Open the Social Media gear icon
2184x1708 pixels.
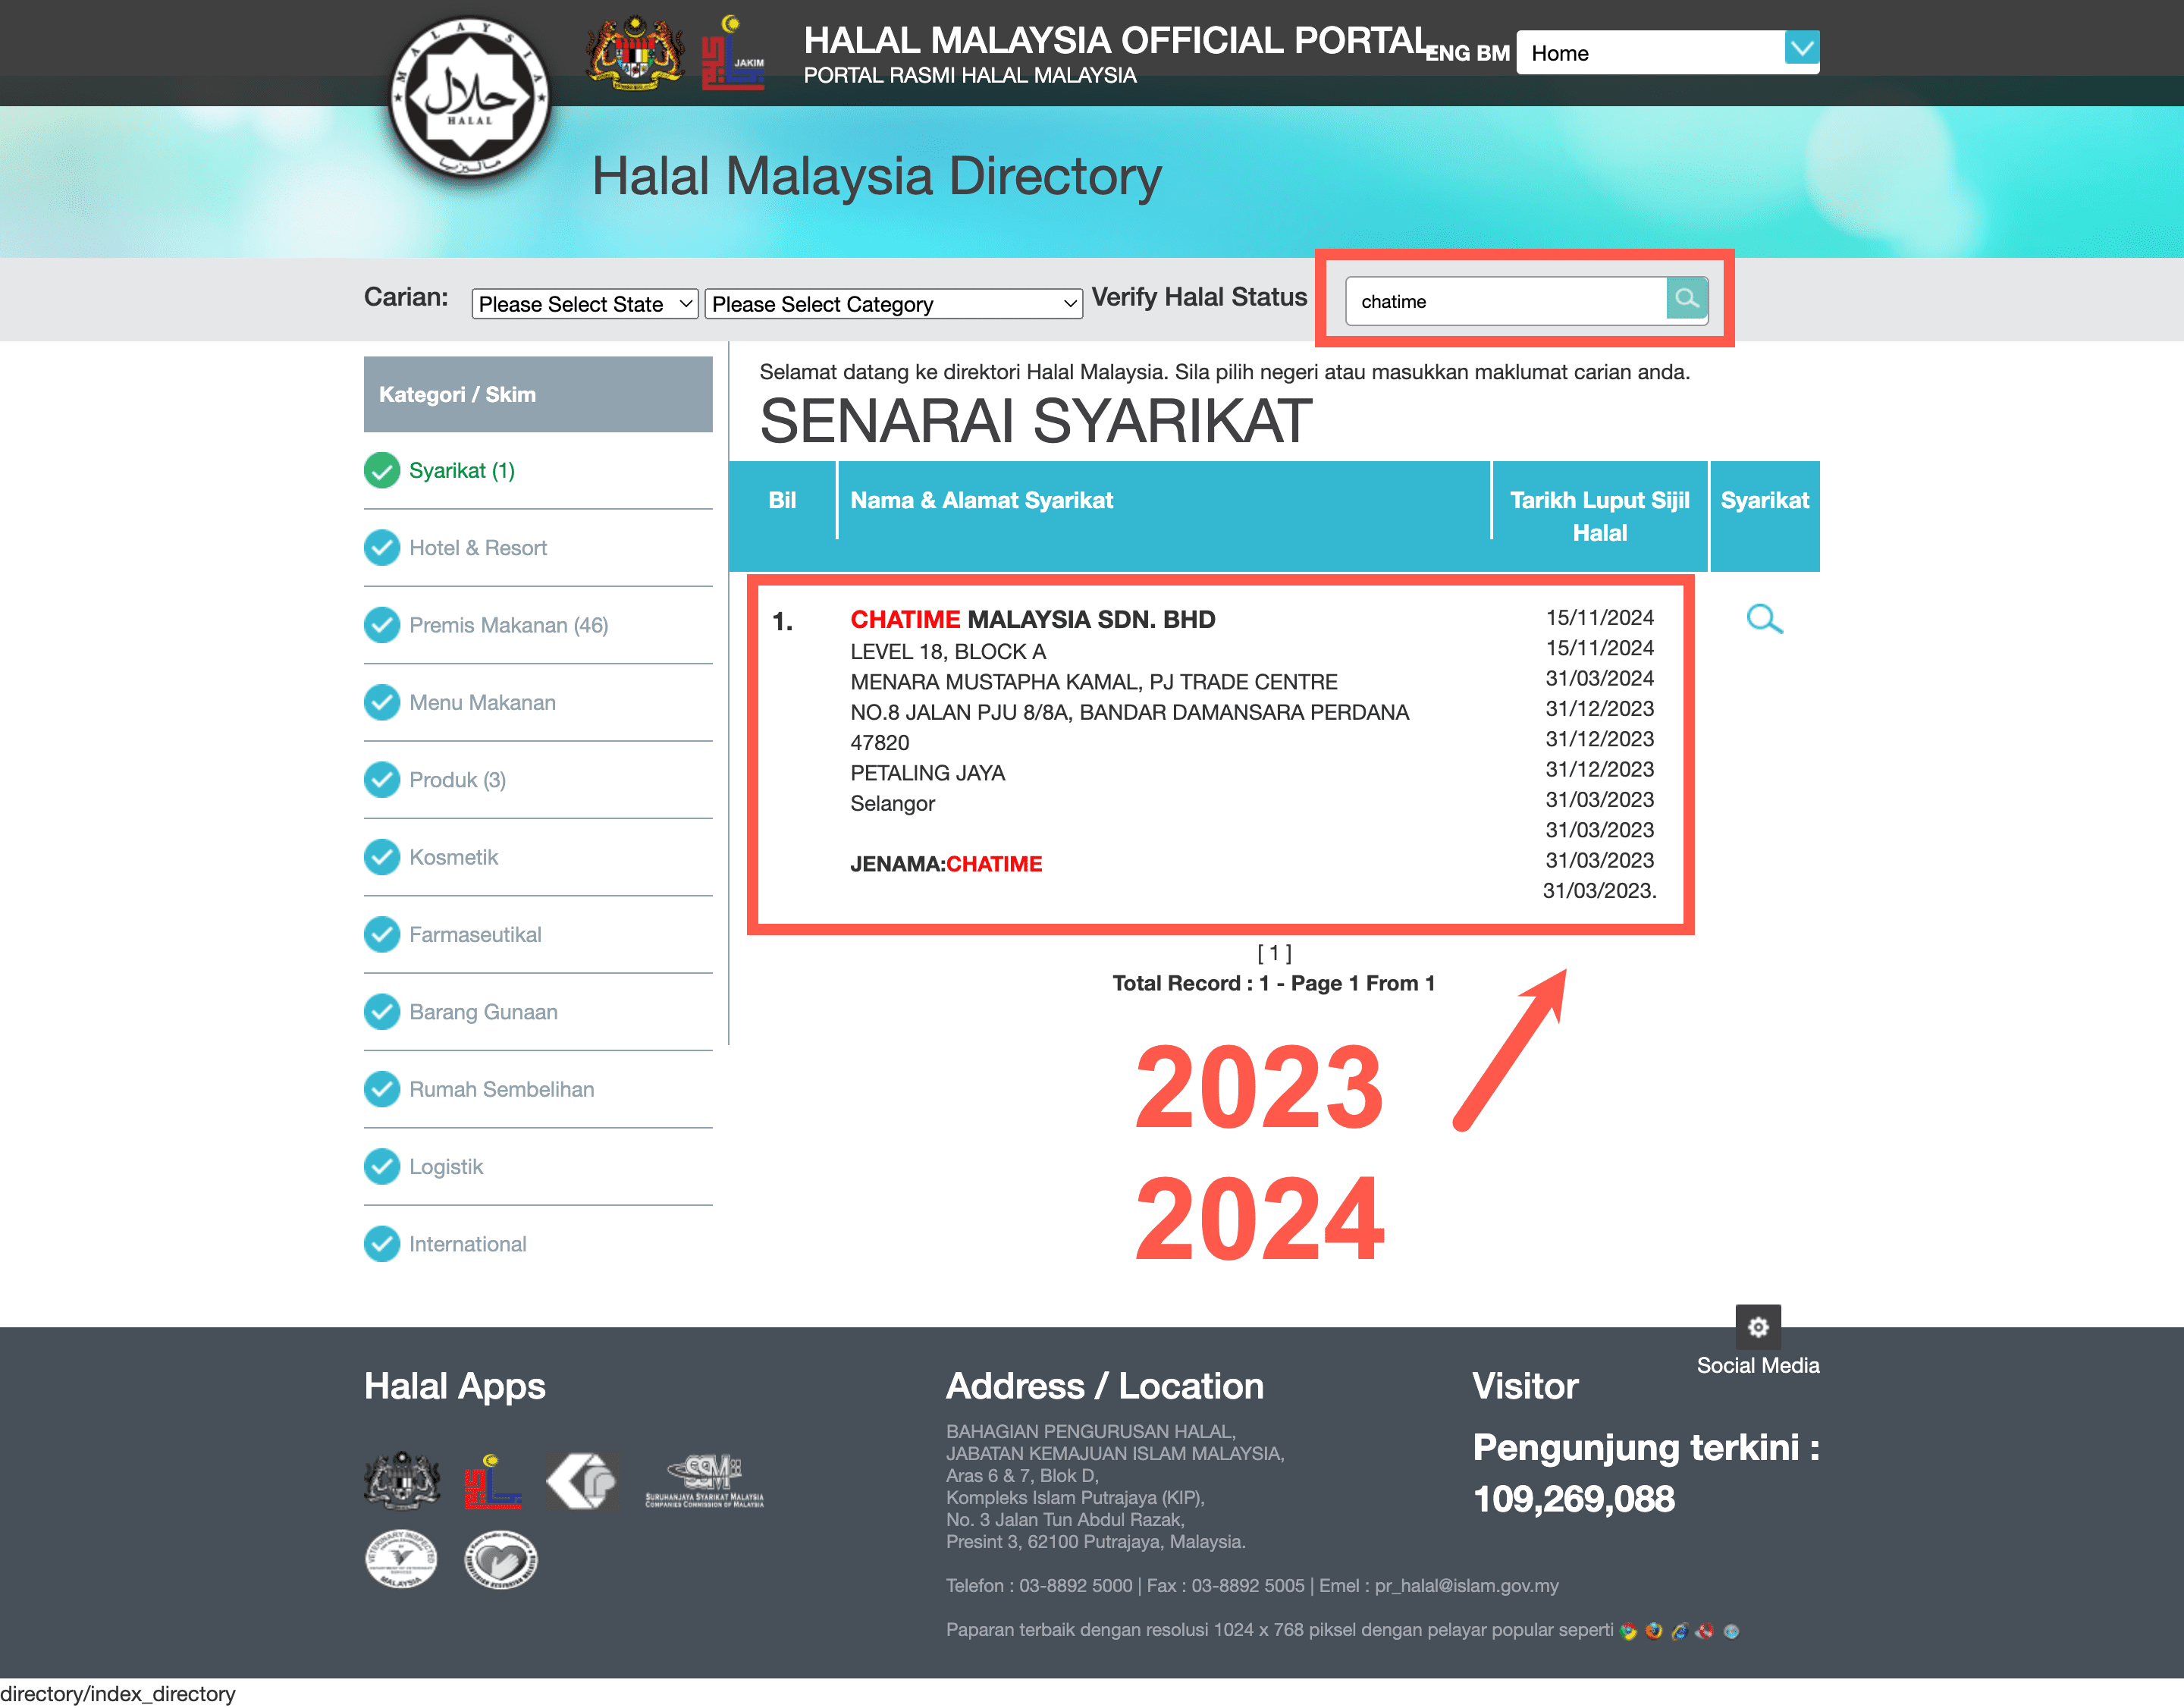[x=1758, y=1327]
